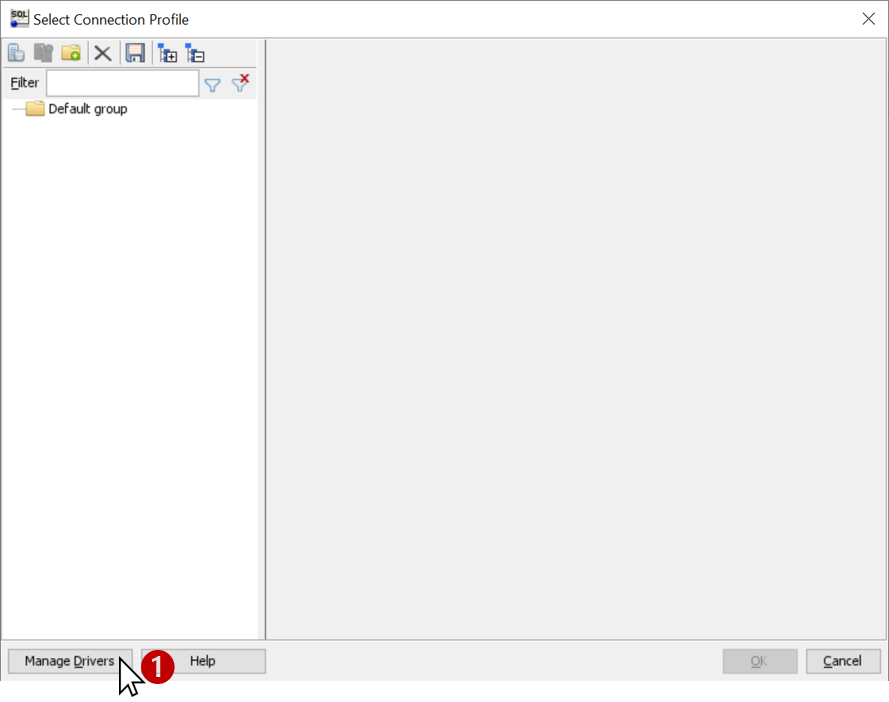Save the connection profiles
Viewport: 889px width, 702px height.
(135, 53)
